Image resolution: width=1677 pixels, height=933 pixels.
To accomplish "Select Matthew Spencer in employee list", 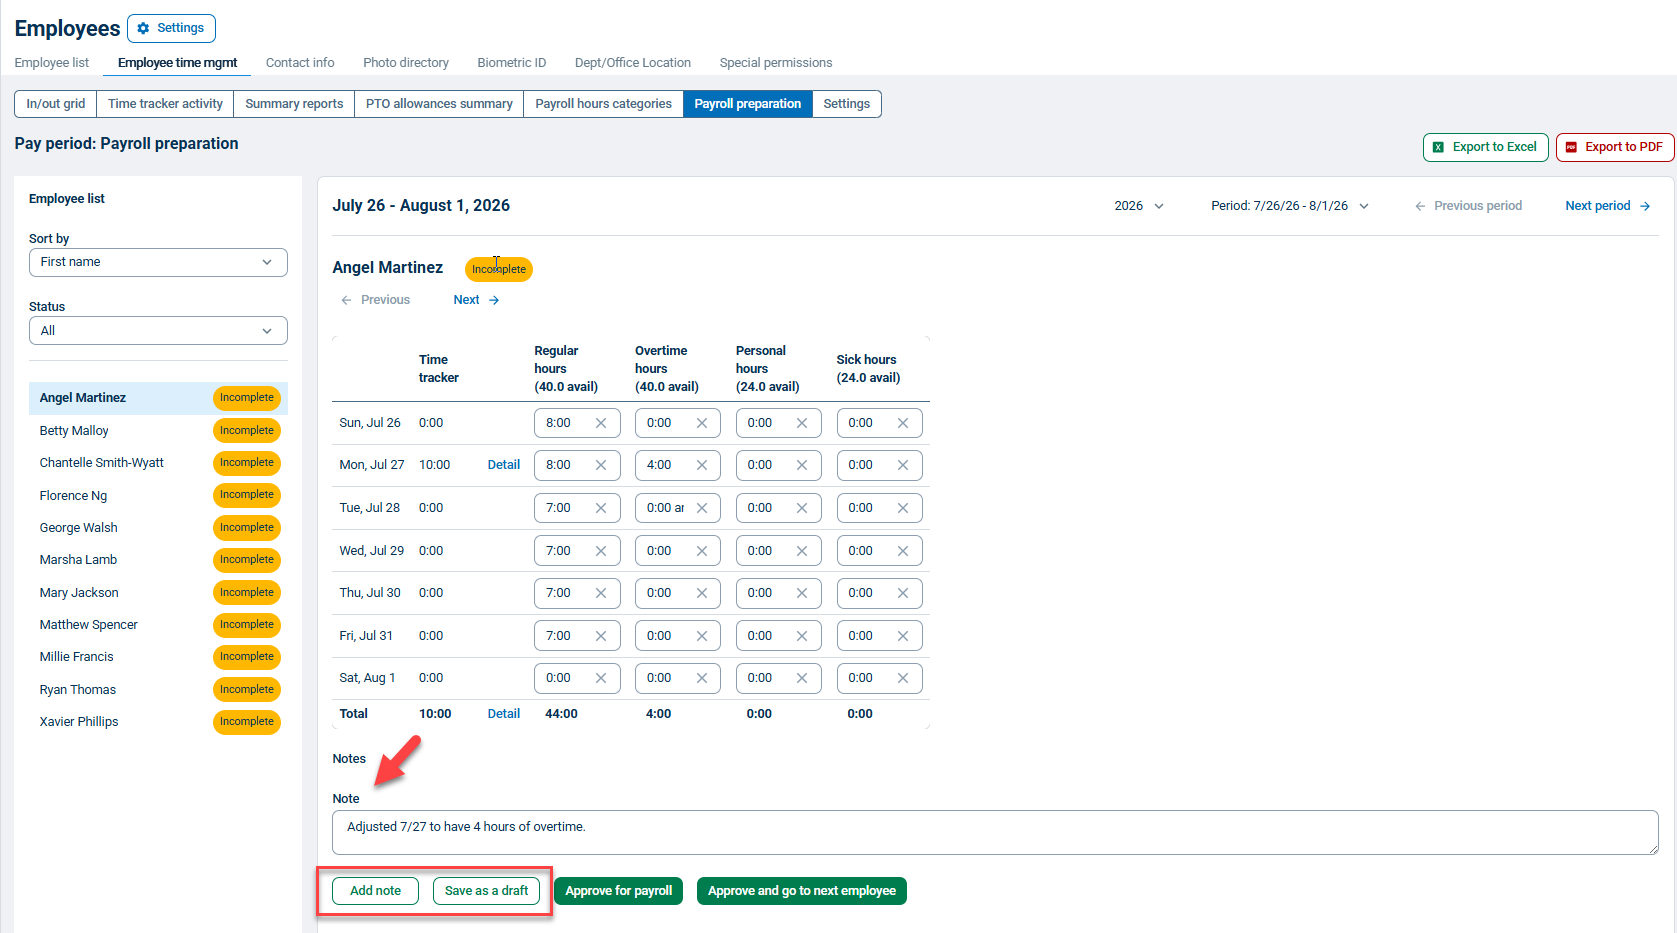I will coord(158,625).
